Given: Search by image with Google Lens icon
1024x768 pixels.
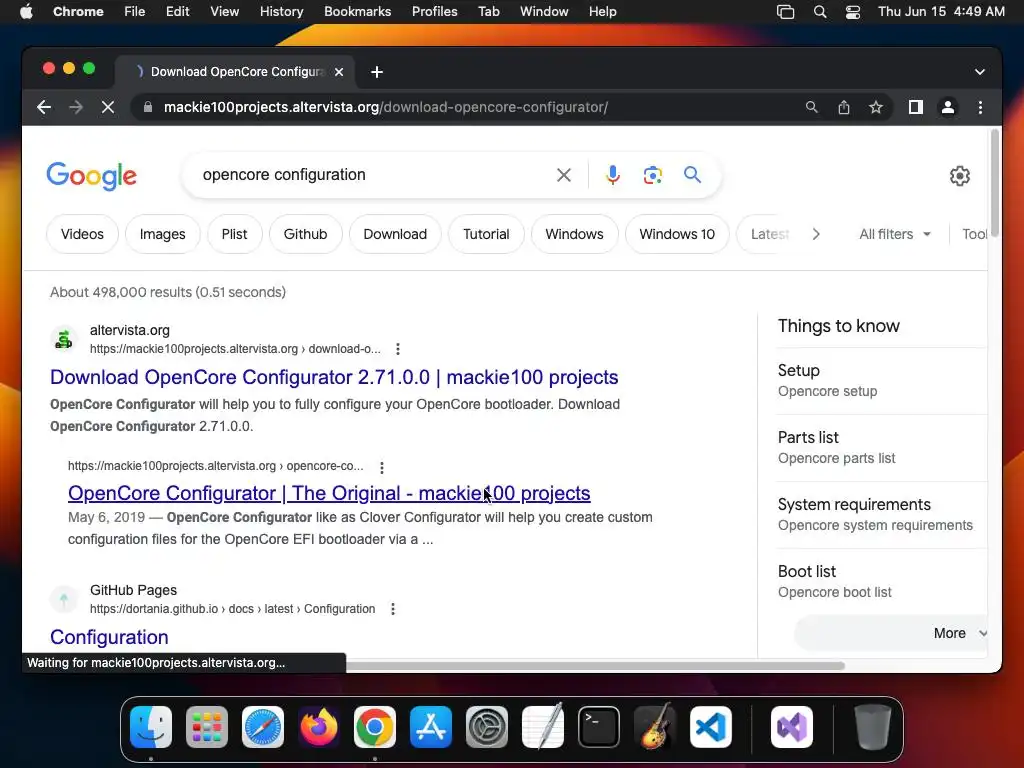Looking at the screenshot, I should point(652,175).
